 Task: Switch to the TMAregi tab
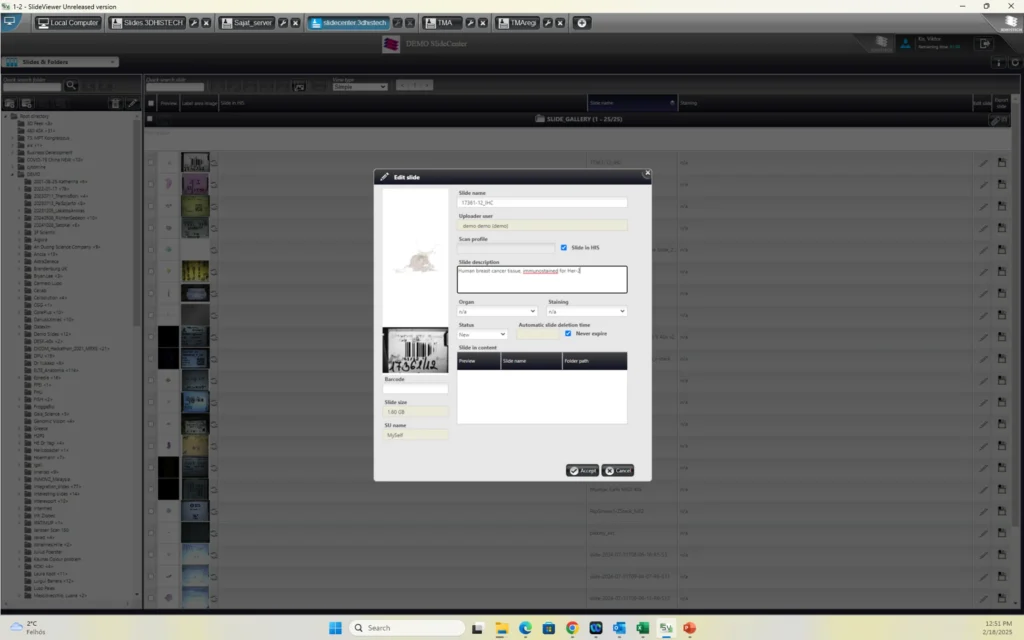518,23
